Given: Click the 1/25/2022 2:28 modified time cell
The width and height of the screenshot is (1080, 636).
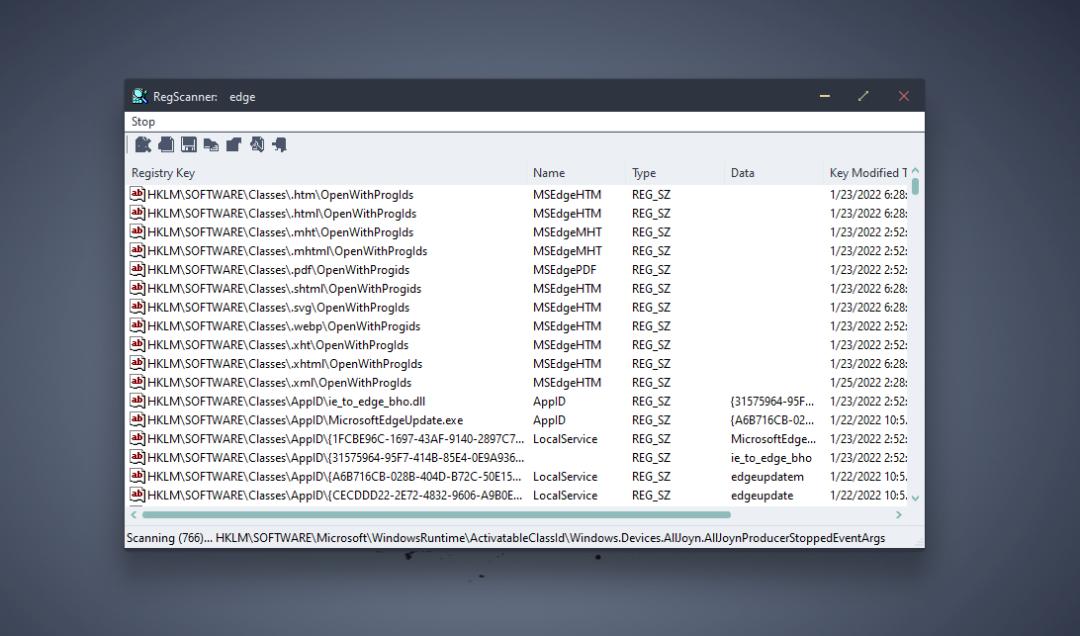Looking at the screenshot, I should point(868,382).
